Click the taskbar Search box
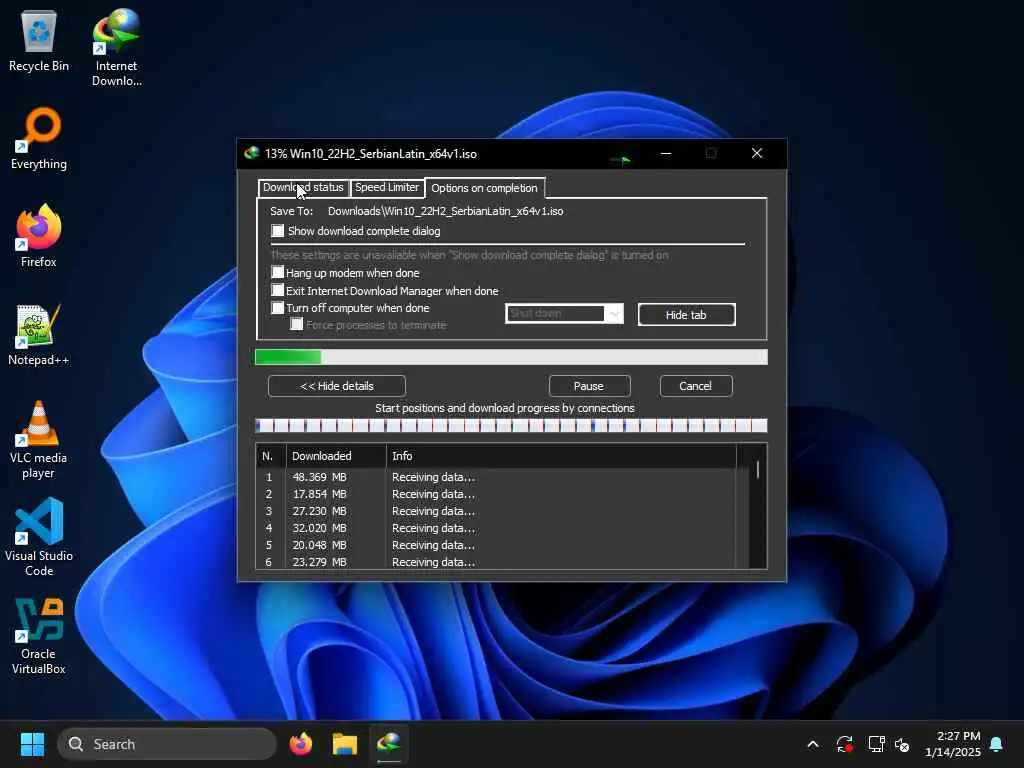This screenshot has height=768, width=1024. (167, 744)
